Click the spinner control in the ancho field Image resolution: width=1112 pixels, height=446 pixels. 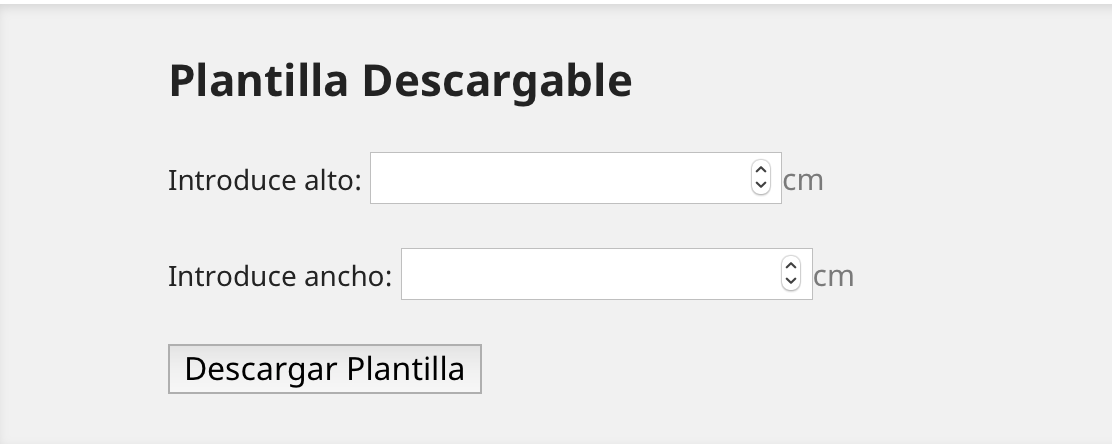[791, 274]
